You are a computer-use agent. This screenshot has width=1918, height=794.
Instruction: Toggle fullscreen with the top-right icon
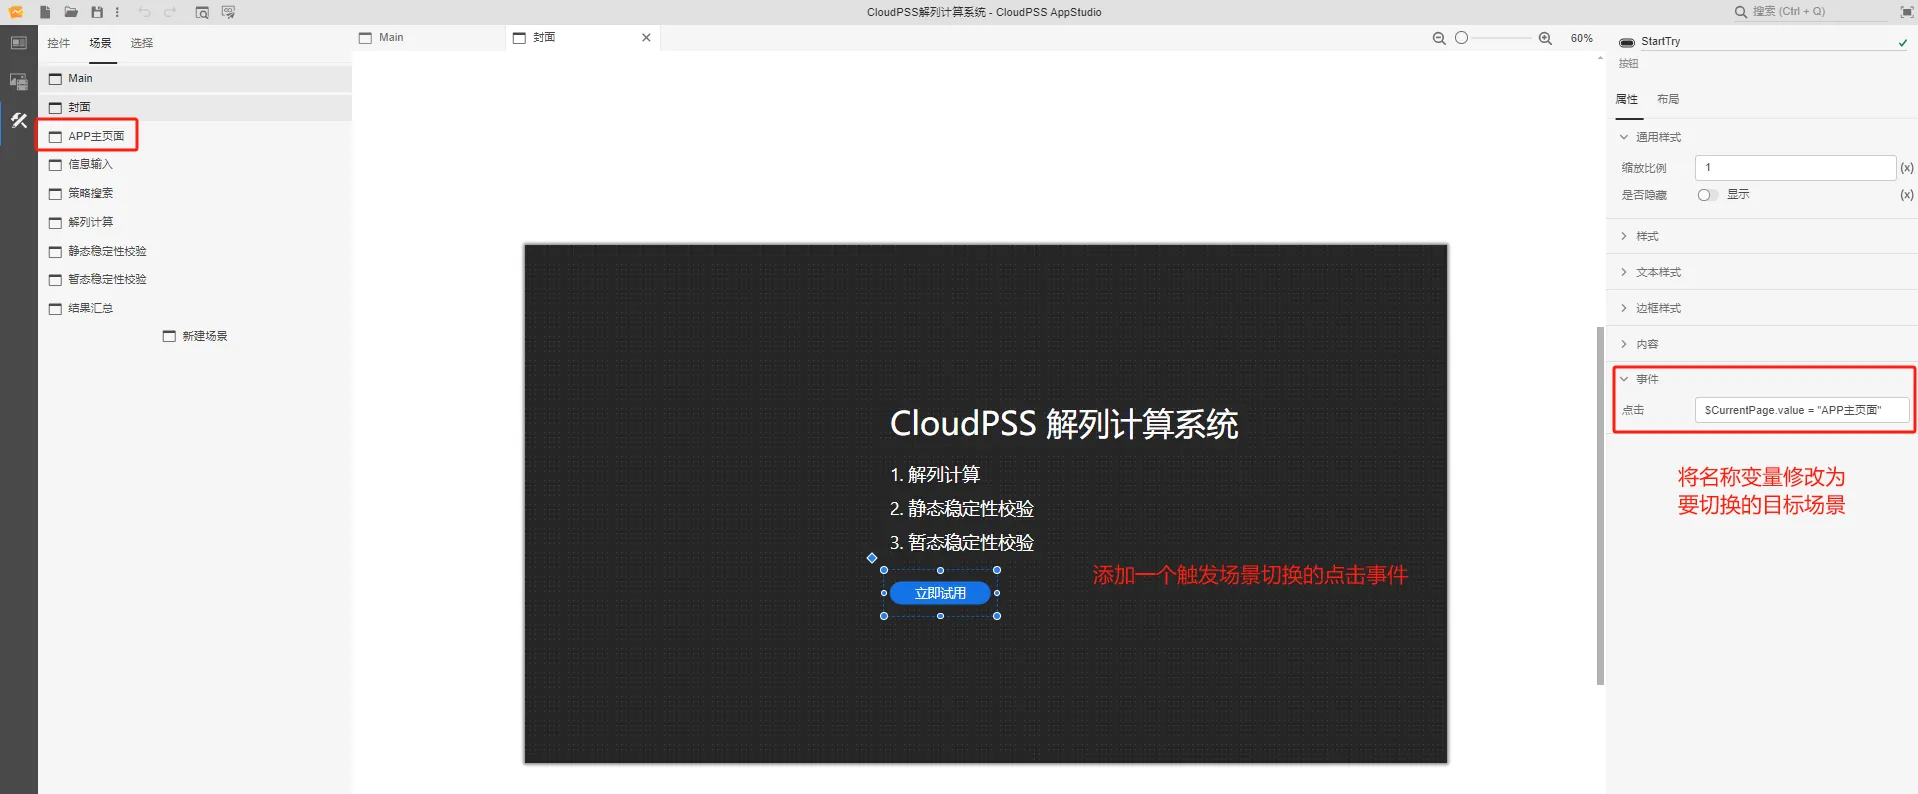(1907, 12)
